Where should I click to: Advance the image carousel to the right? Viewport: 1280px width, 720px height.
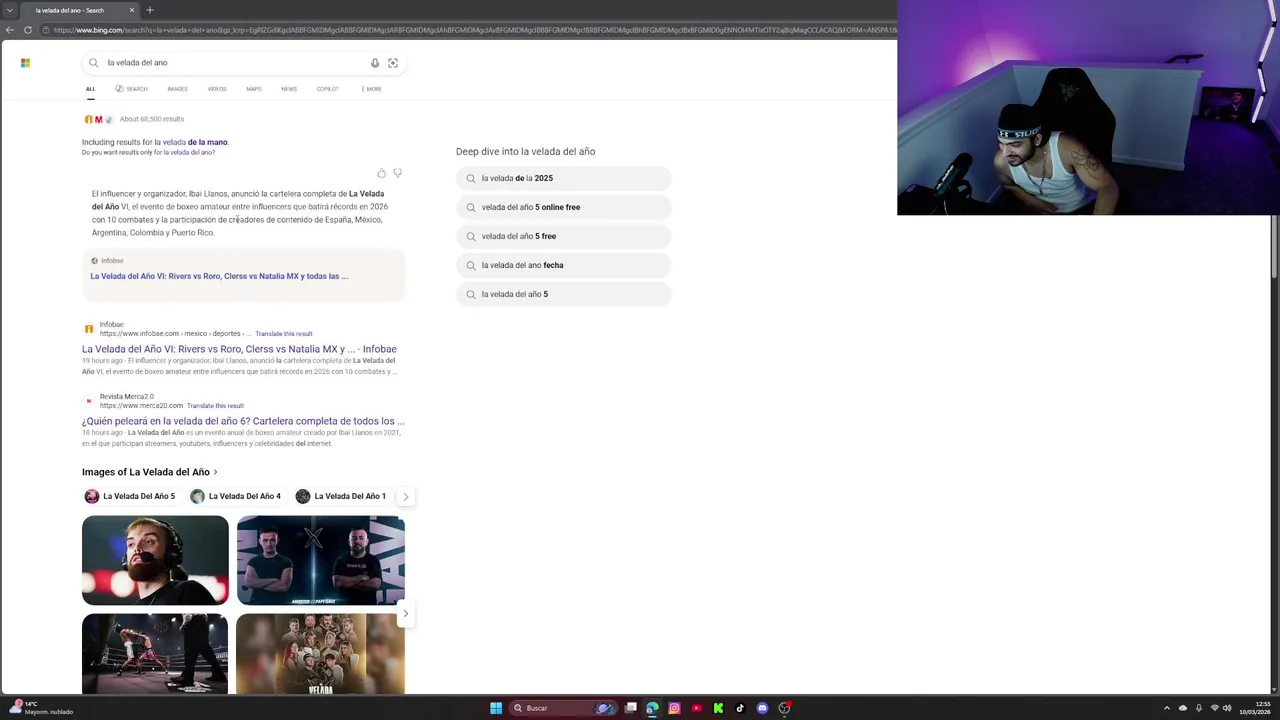pyautogui.click(x=405, y=613)
